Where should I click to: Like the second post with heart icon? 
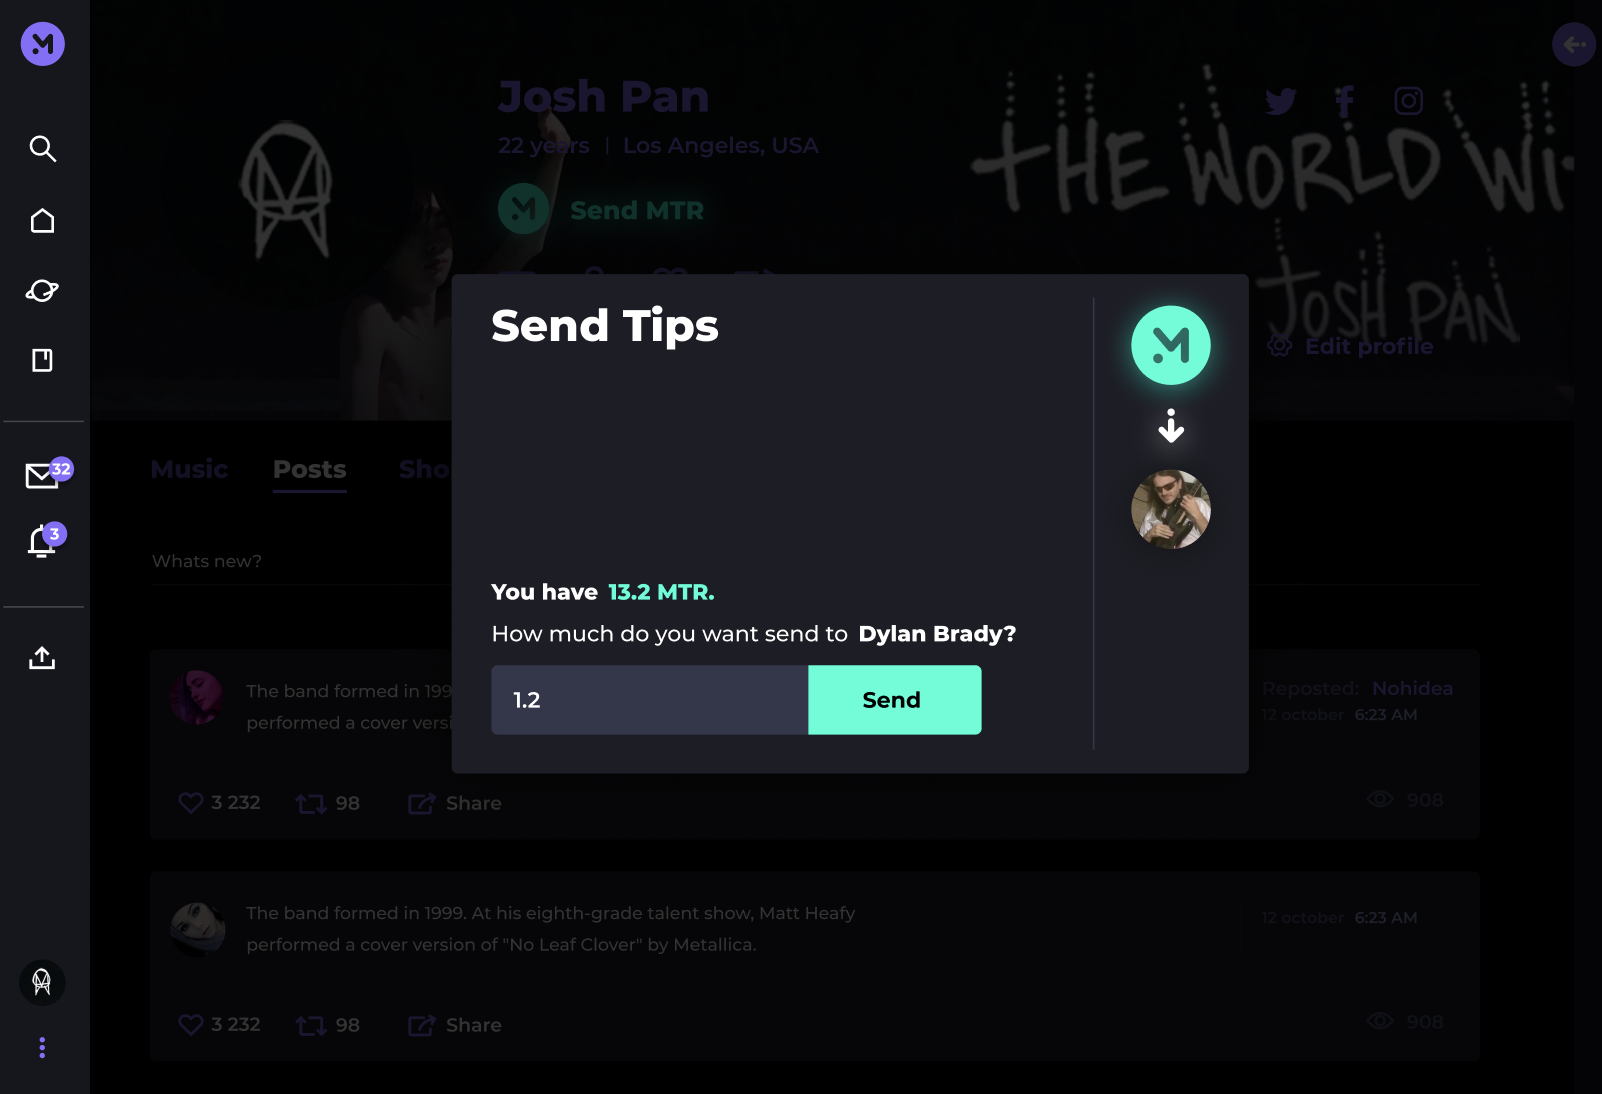191,1025
